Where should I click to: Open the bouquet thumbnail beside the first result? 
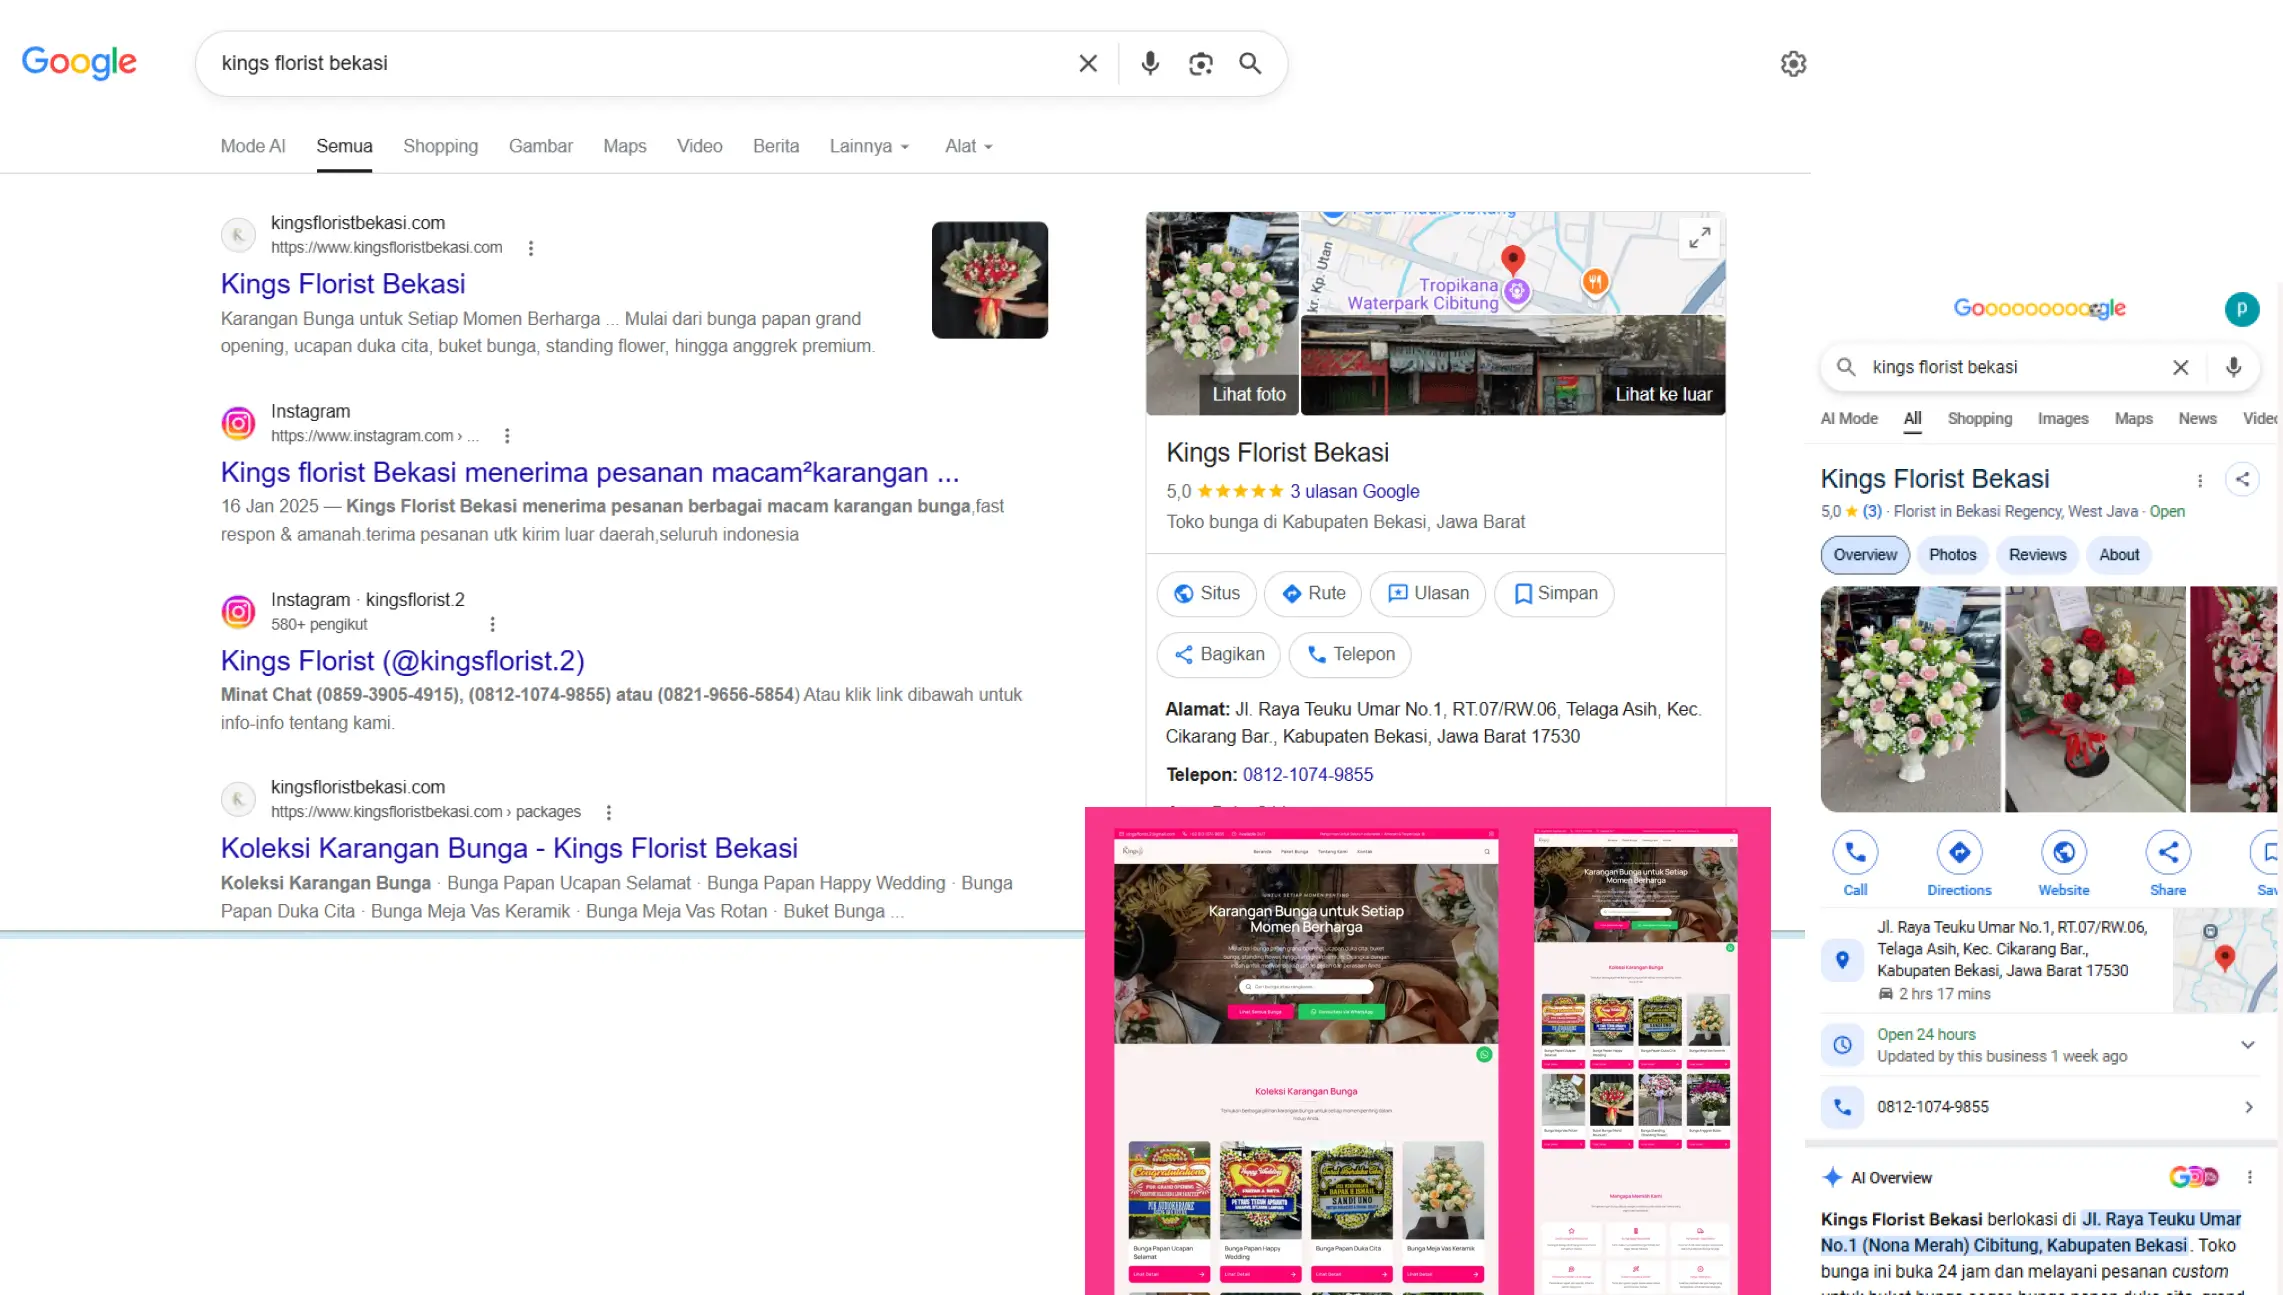point(990,280)
